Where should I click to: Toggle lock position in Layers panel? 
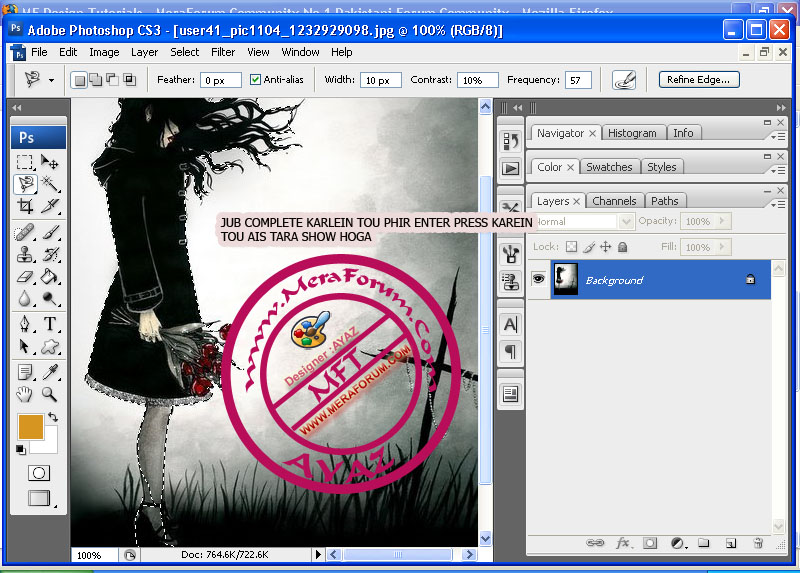(x=606, y=247)
